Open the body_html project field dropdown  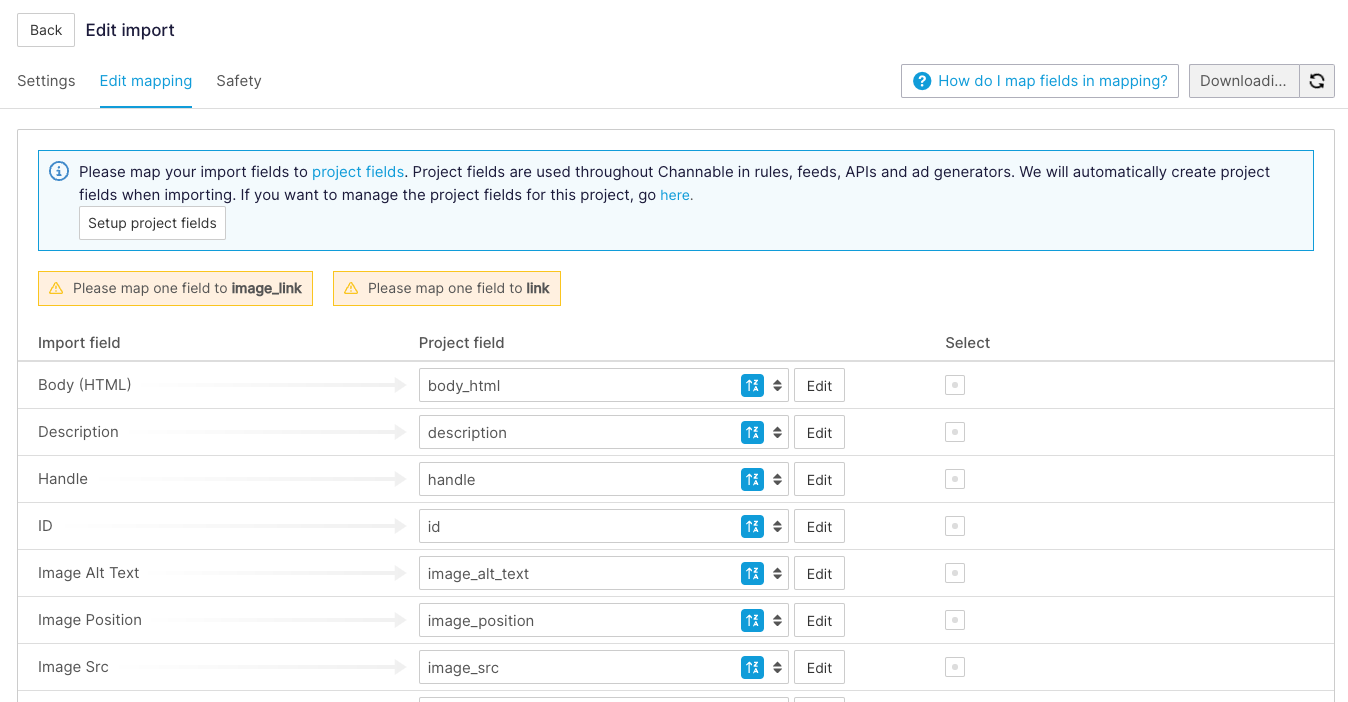(604, 385)
